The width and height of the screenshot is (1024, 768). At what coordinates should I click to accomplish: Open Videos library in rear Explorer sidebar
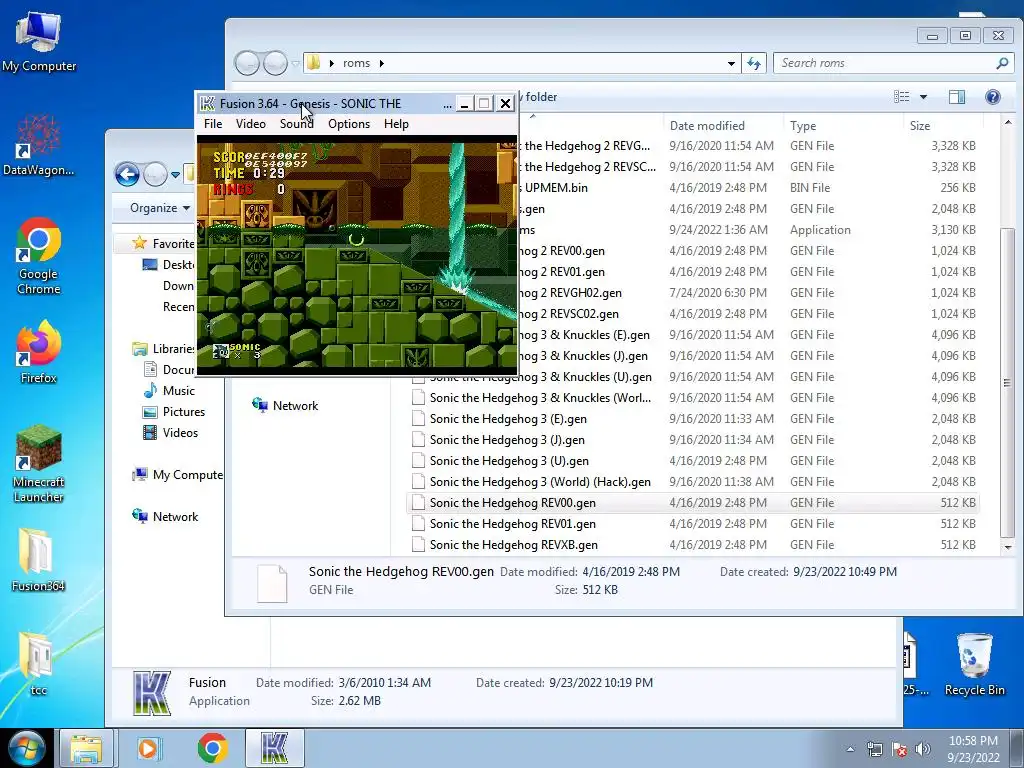170,432
